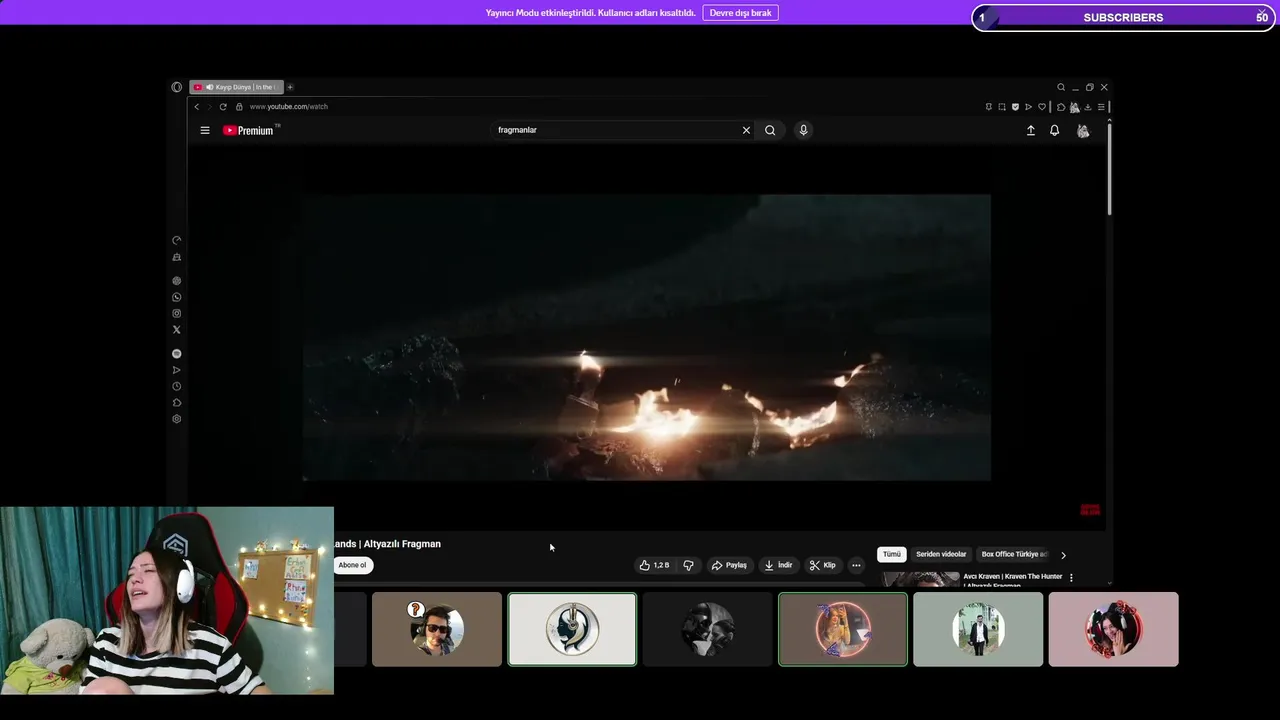Viewport: 1280px width, 720px height.
Task: Open browsing history clock in sidebar
Action: click(177, 386)
